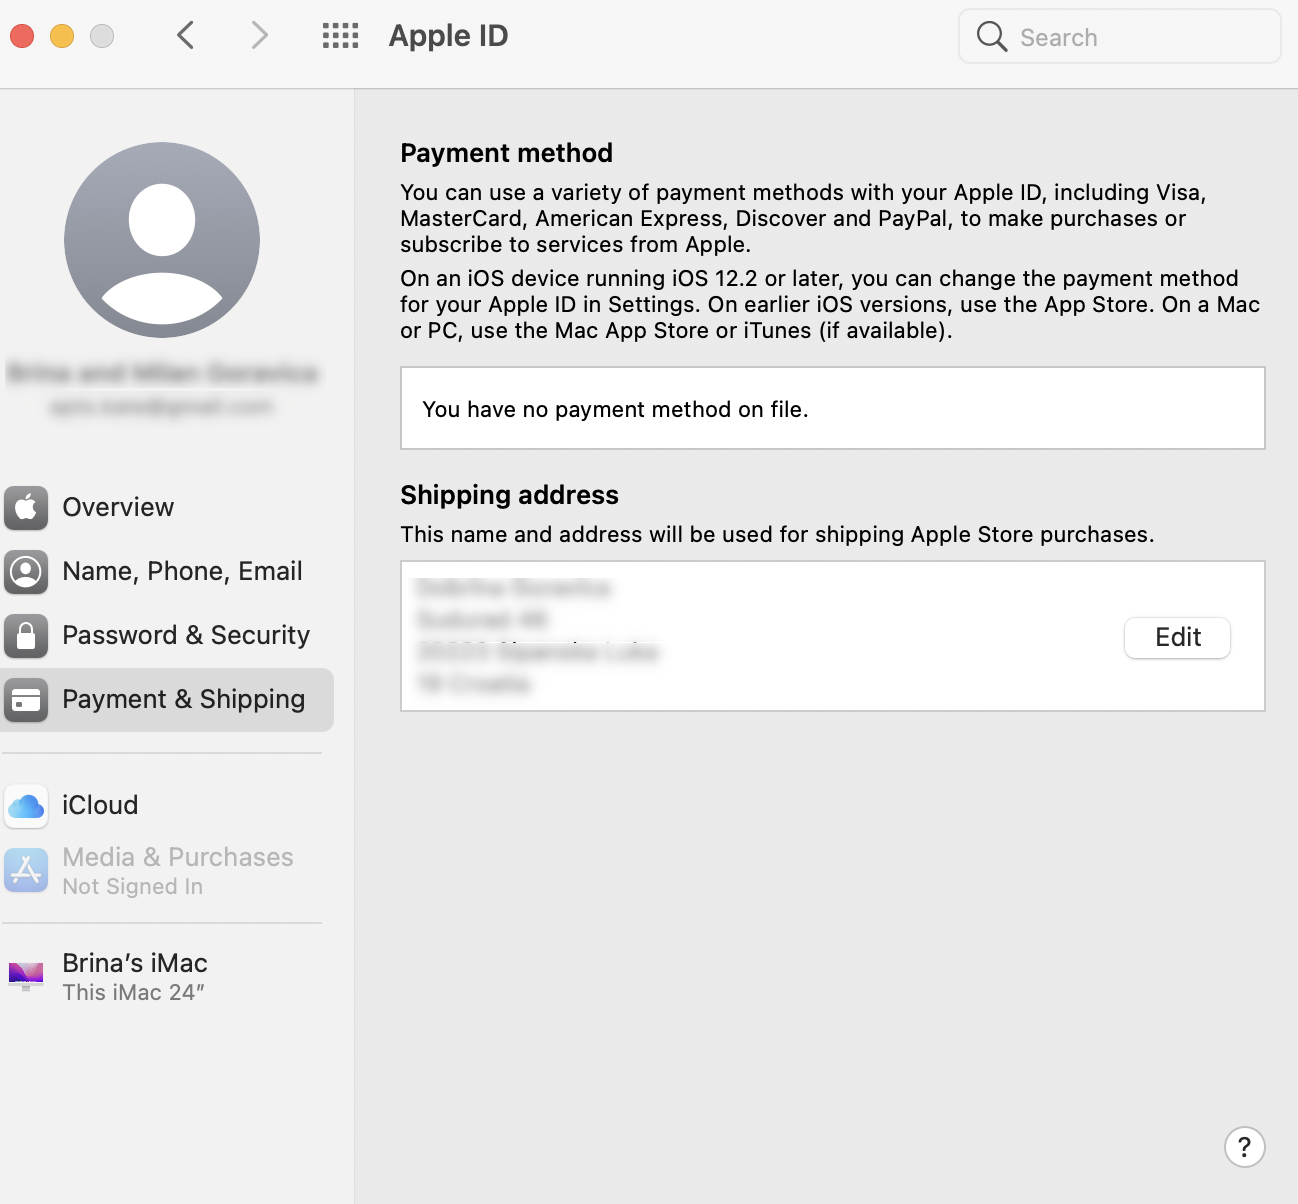
Task: Click the shipping purchases description text
Action: tap(777, 534)
